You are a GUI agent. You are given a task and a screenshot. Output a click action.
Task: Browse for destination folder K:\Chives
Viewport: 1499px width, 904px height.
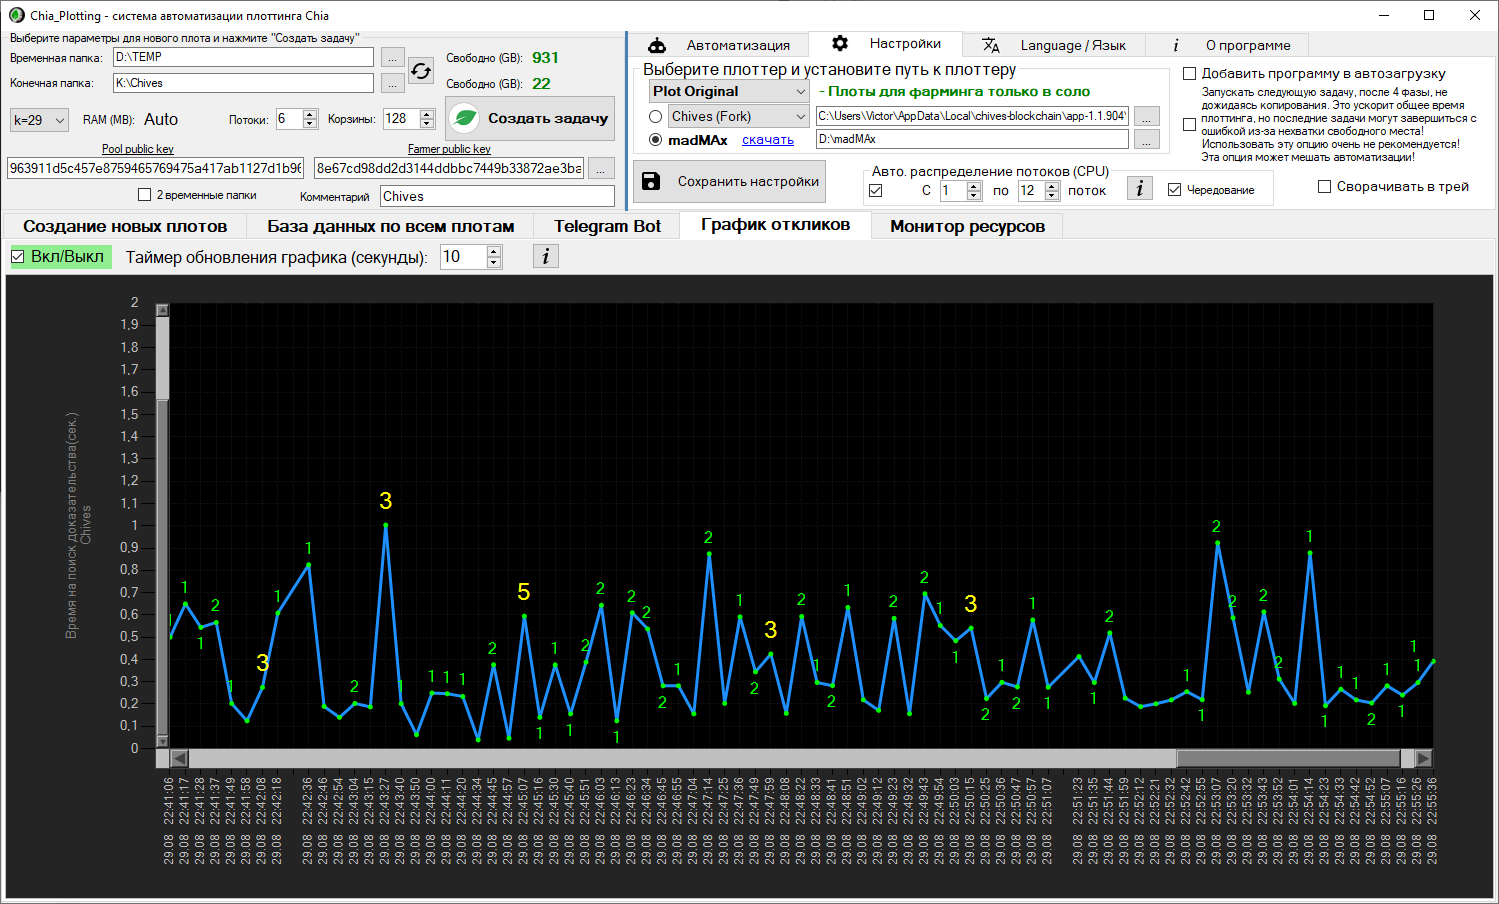click(393, 84)
